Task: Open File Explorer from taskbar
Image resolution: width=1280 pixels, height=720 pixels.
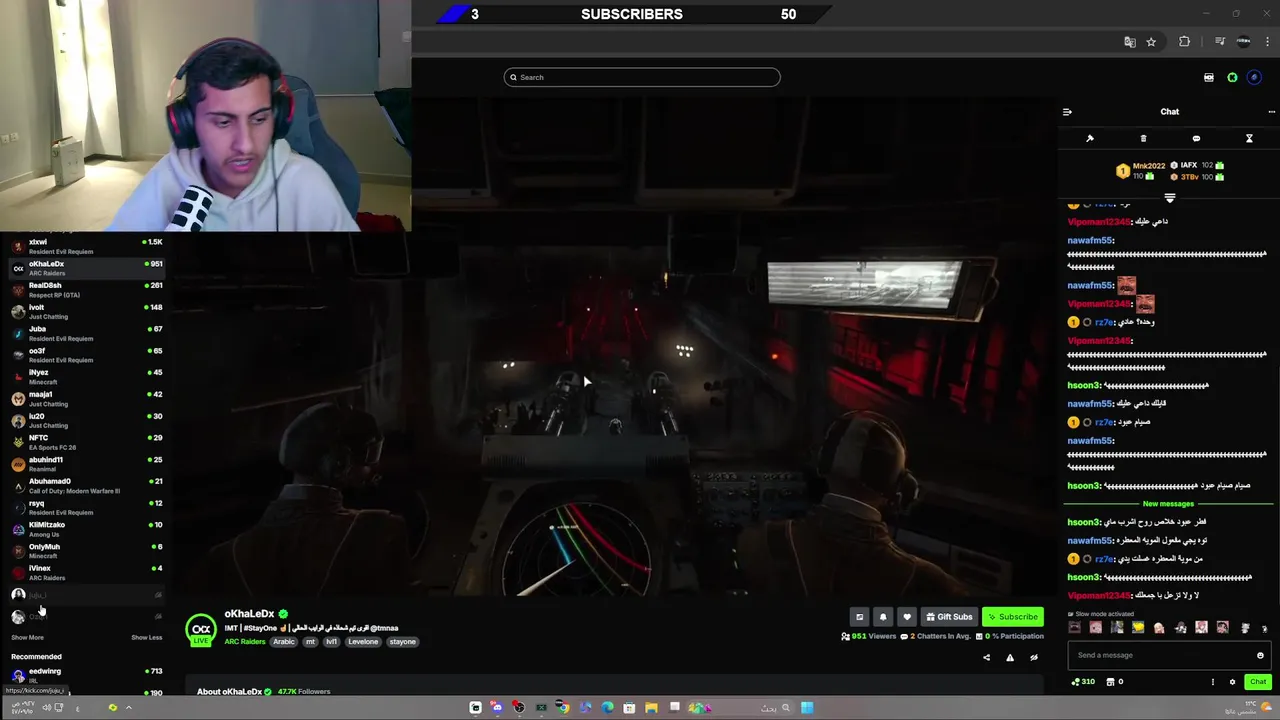Action: (x=651, y=708)
